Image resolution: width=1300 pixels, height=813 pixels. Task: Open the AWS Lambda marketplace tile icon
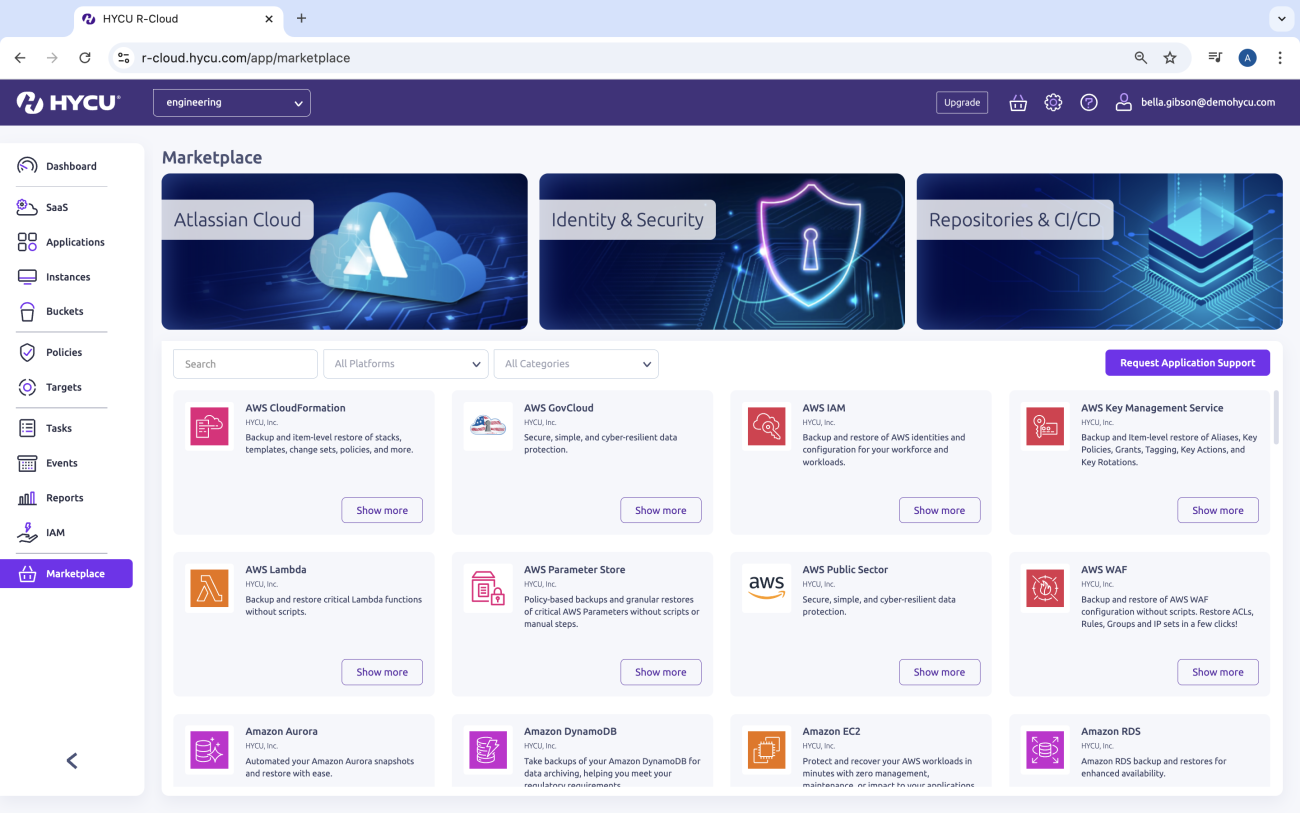coord(209,588)
